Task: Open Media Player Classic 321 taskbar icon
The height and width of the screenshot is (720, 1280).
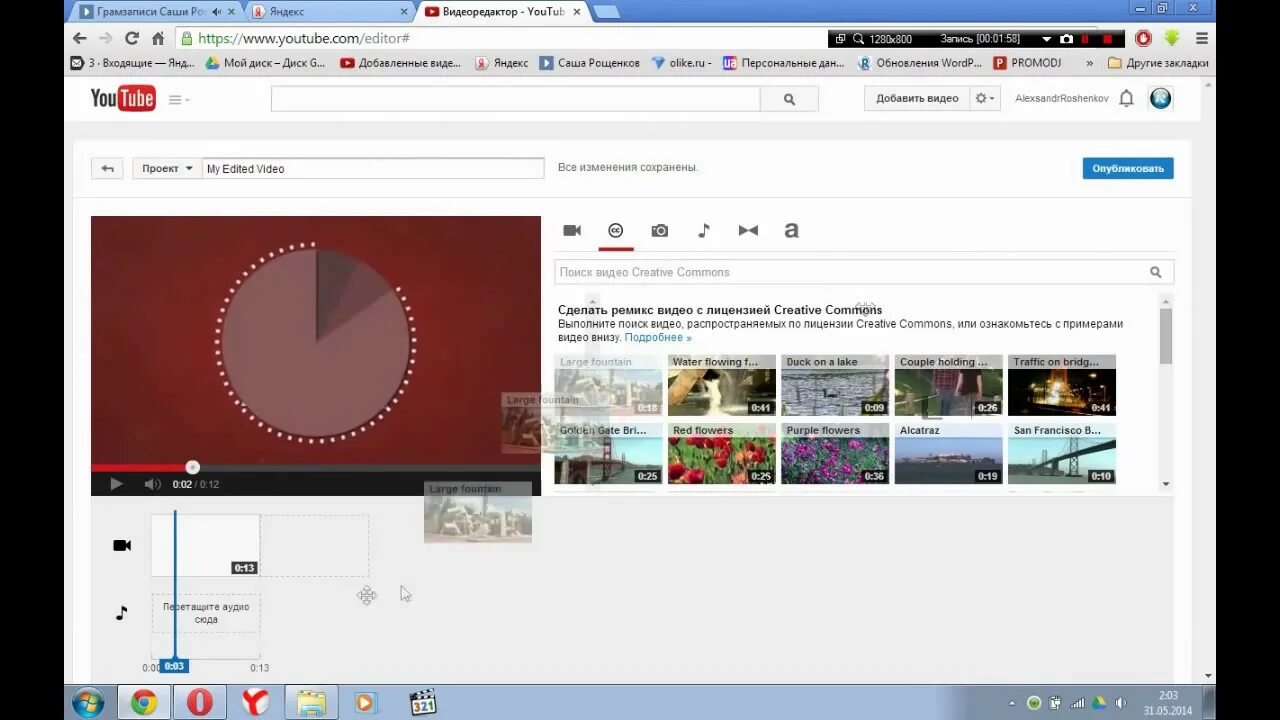Action: (x=423, y=703)
